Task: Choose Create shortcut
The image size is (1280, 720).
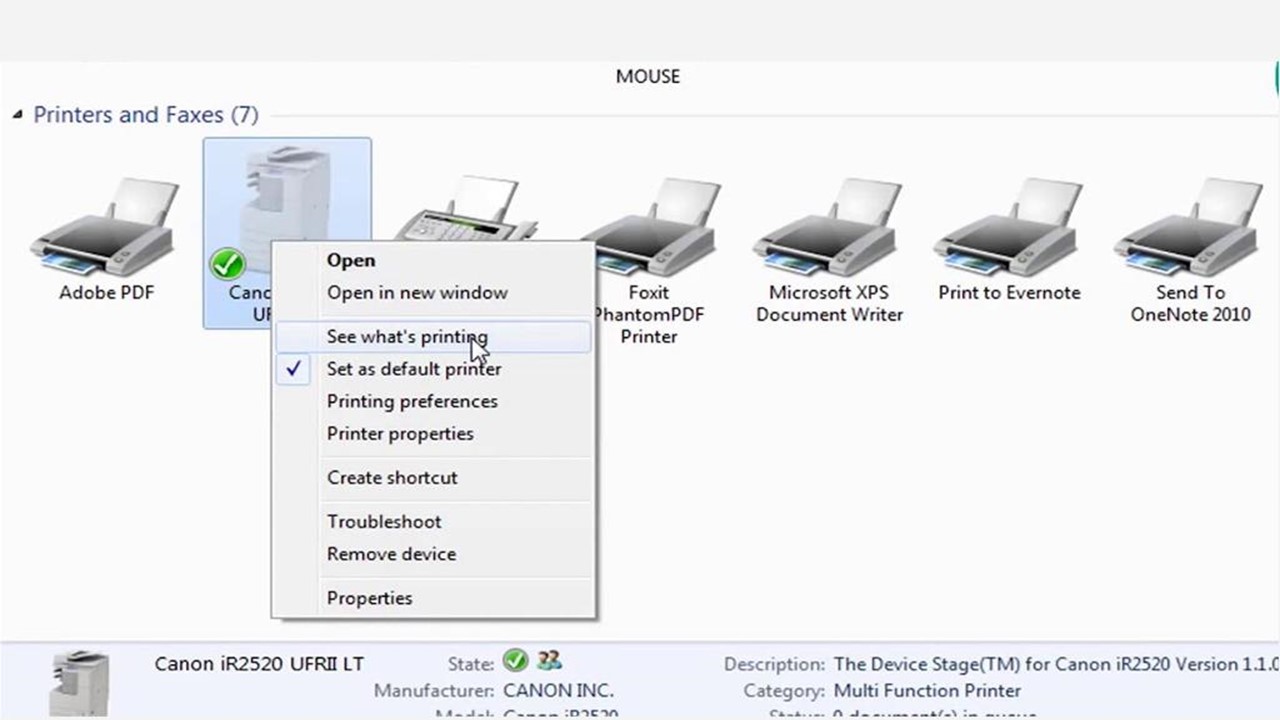Action: point(392,477)
